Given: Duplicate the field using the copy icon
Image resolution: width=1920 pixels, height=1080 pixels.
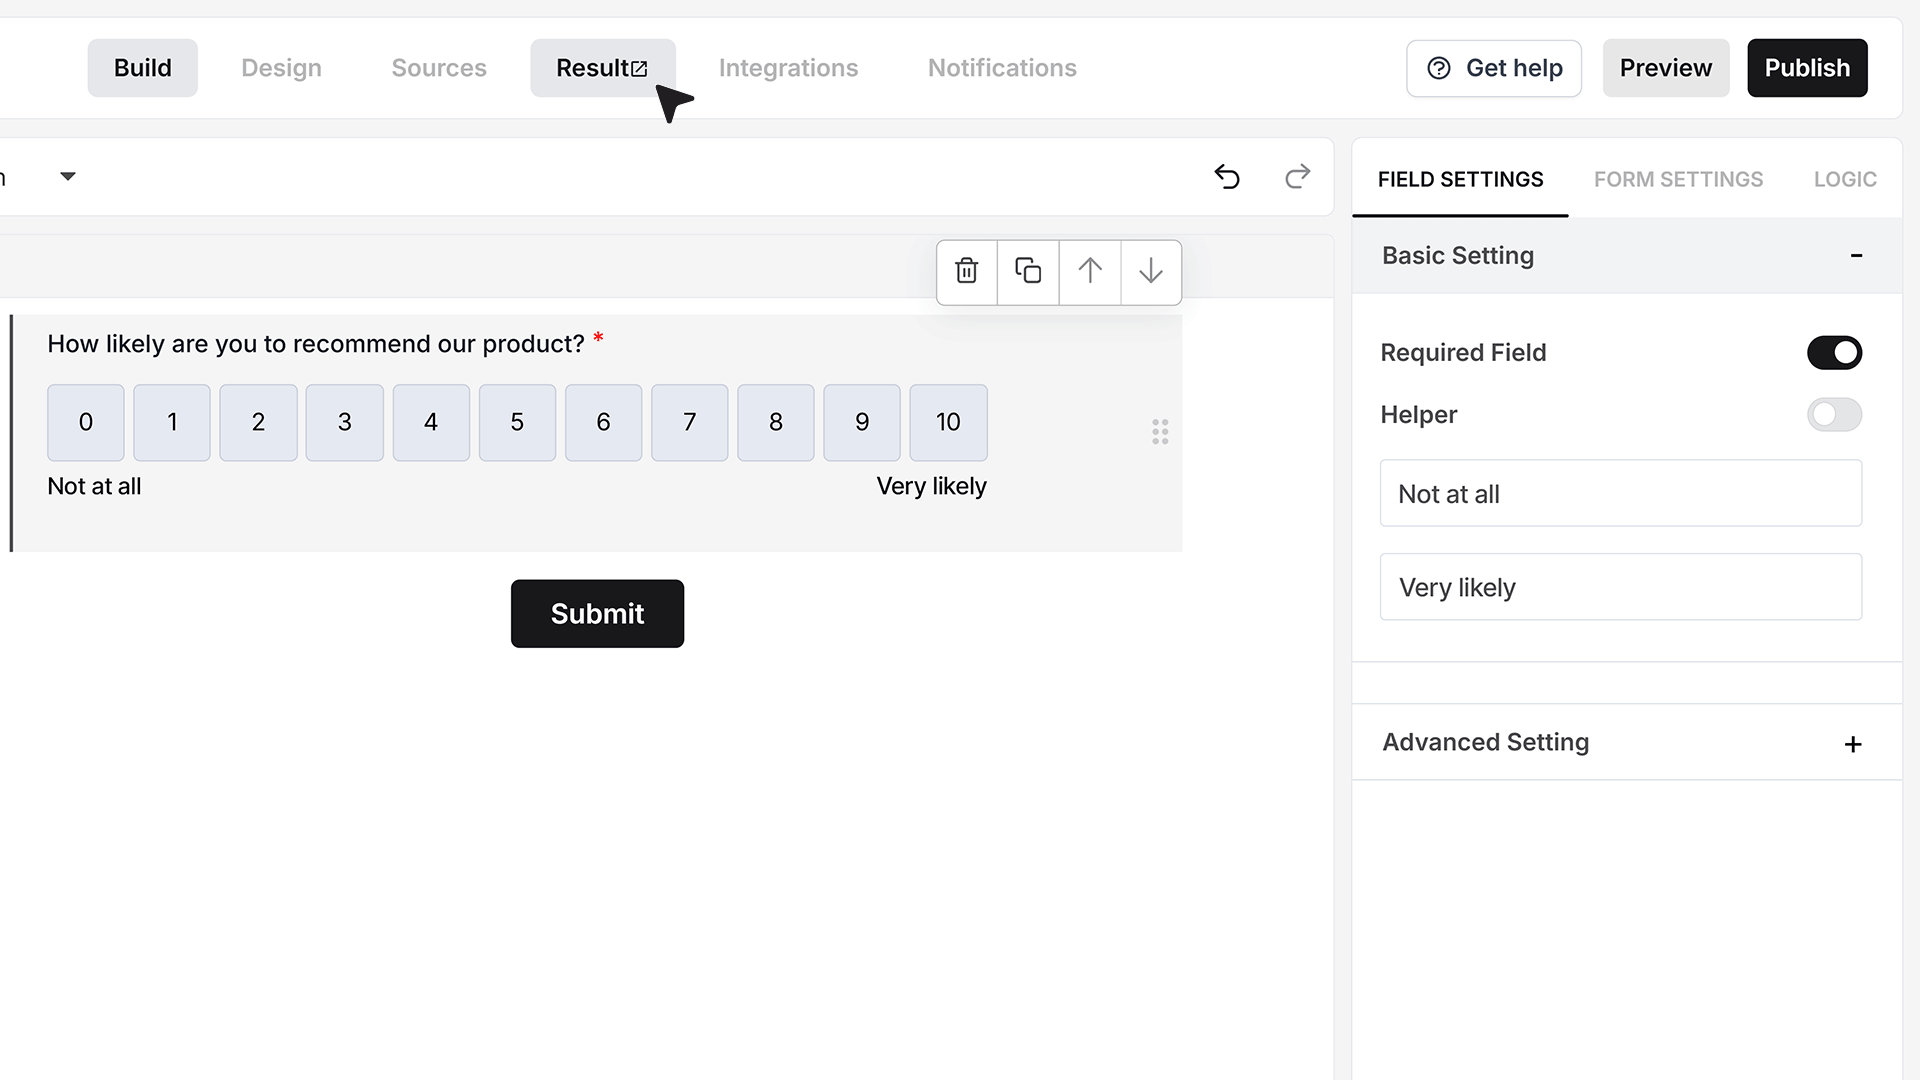Looking at the screenshot, I should point(1028,271).
